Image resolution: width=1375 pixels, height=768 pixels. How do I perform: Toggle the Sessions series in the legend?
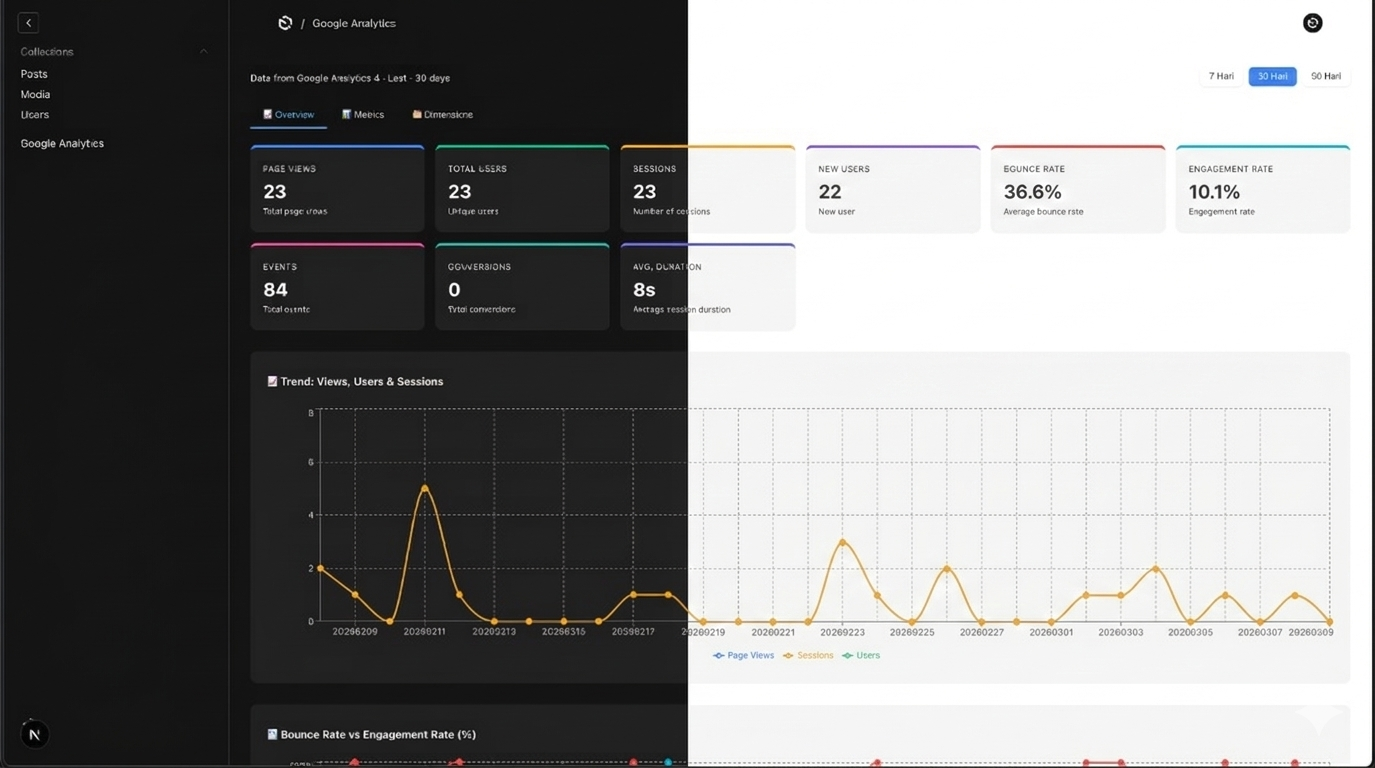point(808,655)
